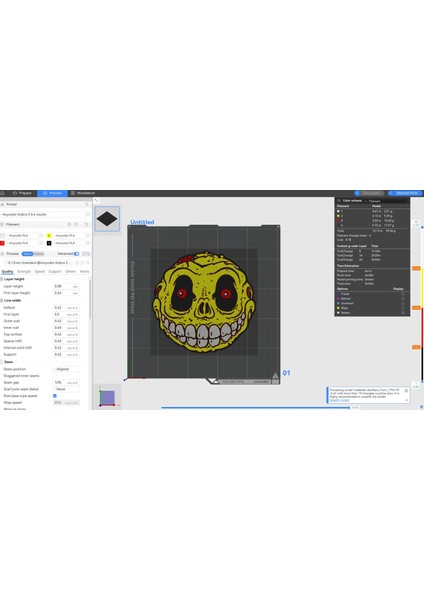Open the Color scheme Filament dropdown
424x600 pixels.
[x=386, y=201]
